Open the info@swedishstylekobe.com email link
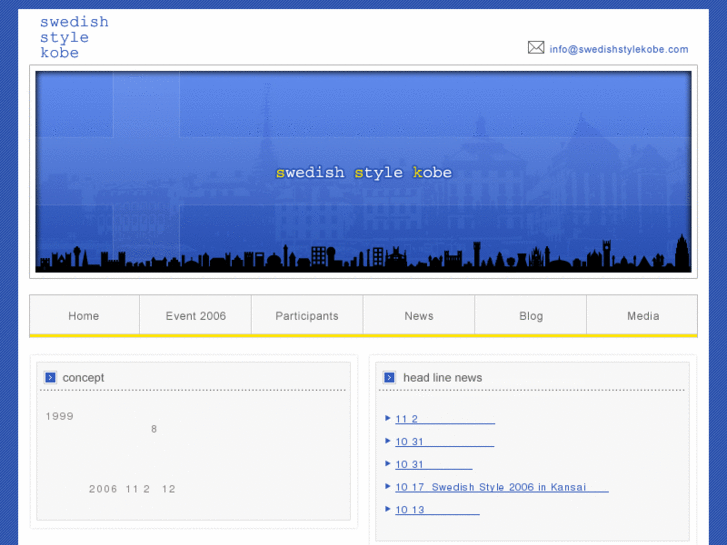 [x=619, y=49]
